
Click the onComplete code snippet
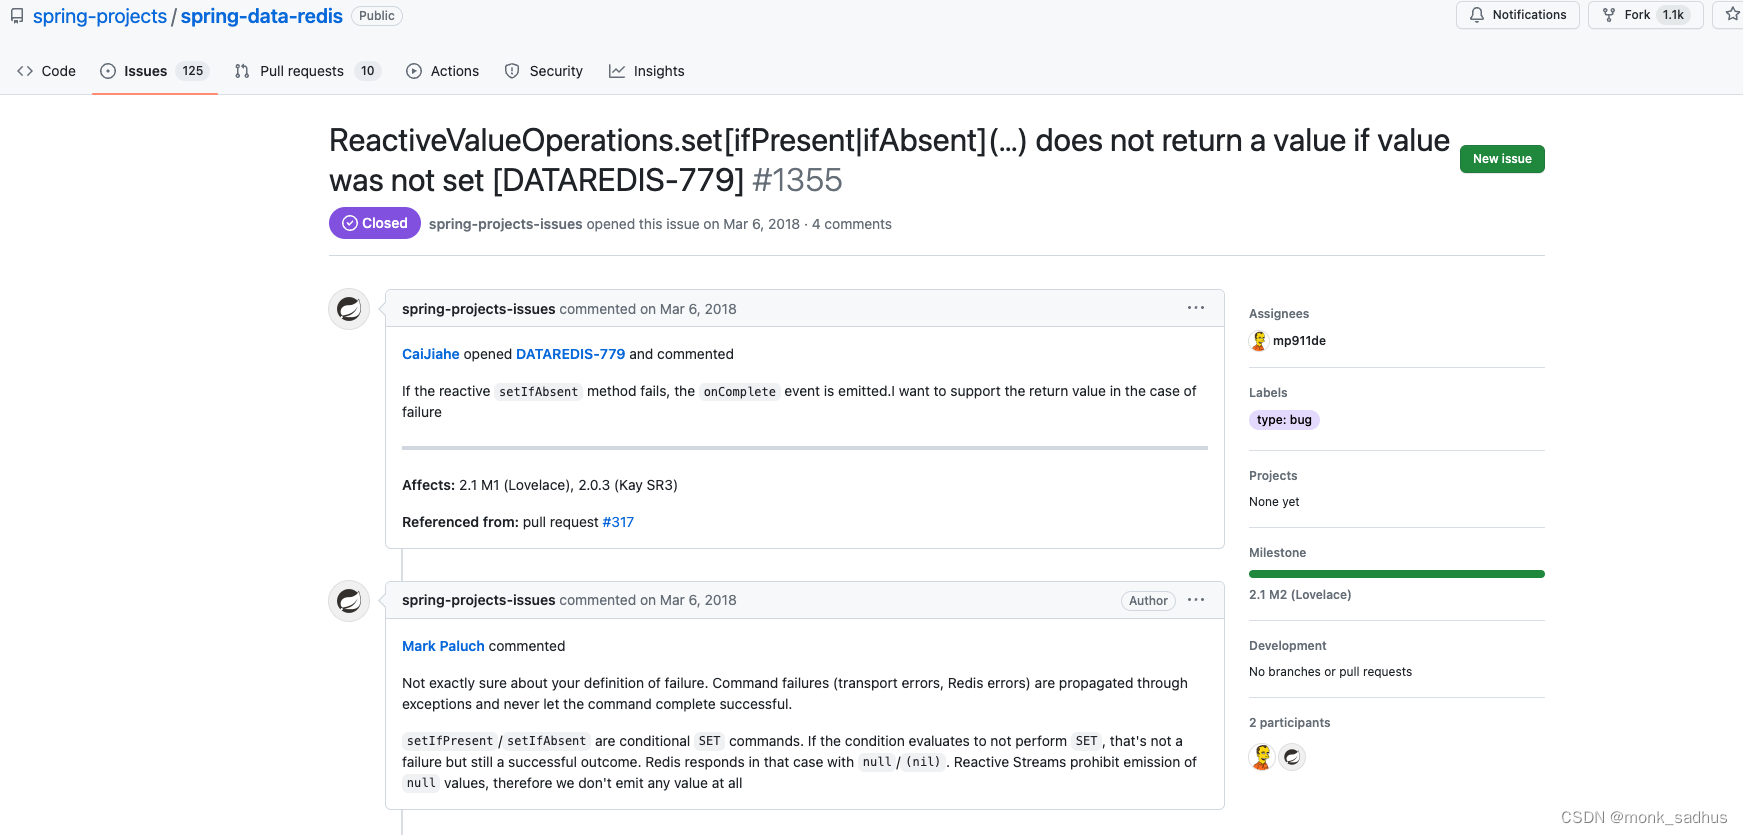pos(740,392)
